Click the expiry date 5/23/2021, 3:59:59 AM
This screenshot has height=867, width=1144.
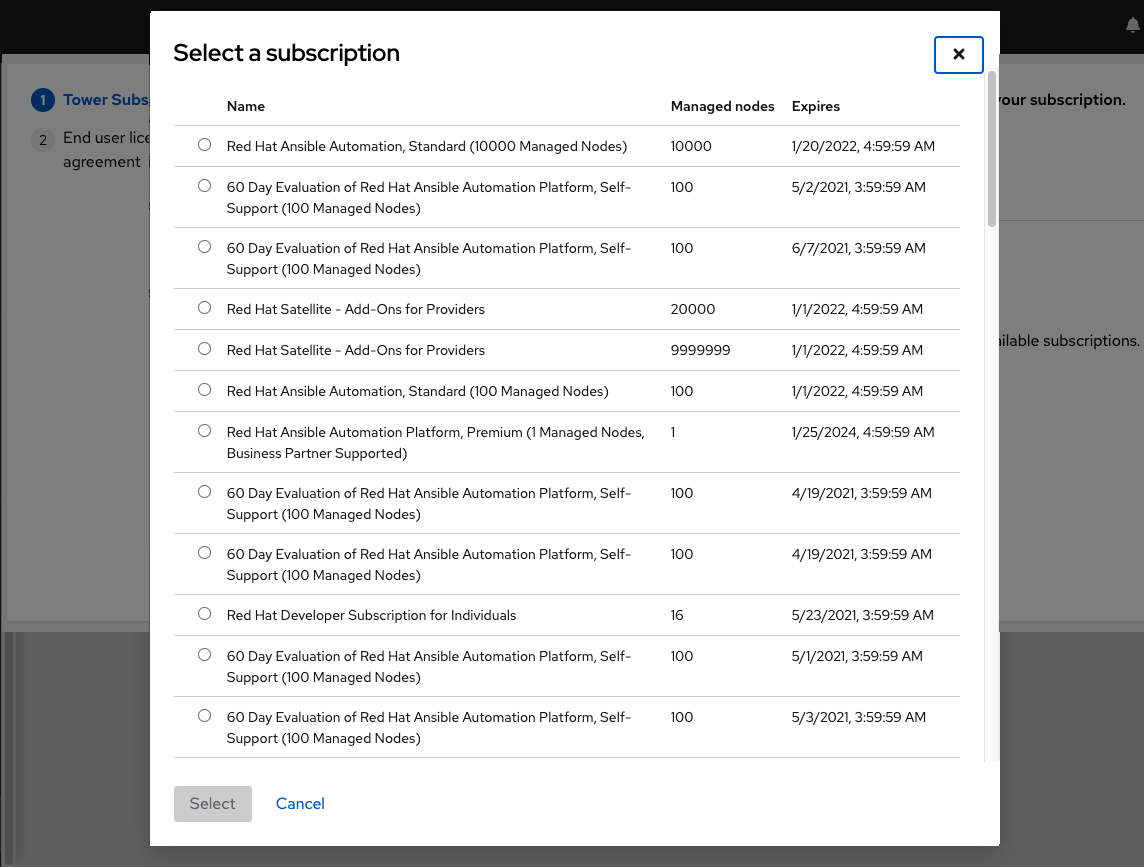tap(862, 615)
